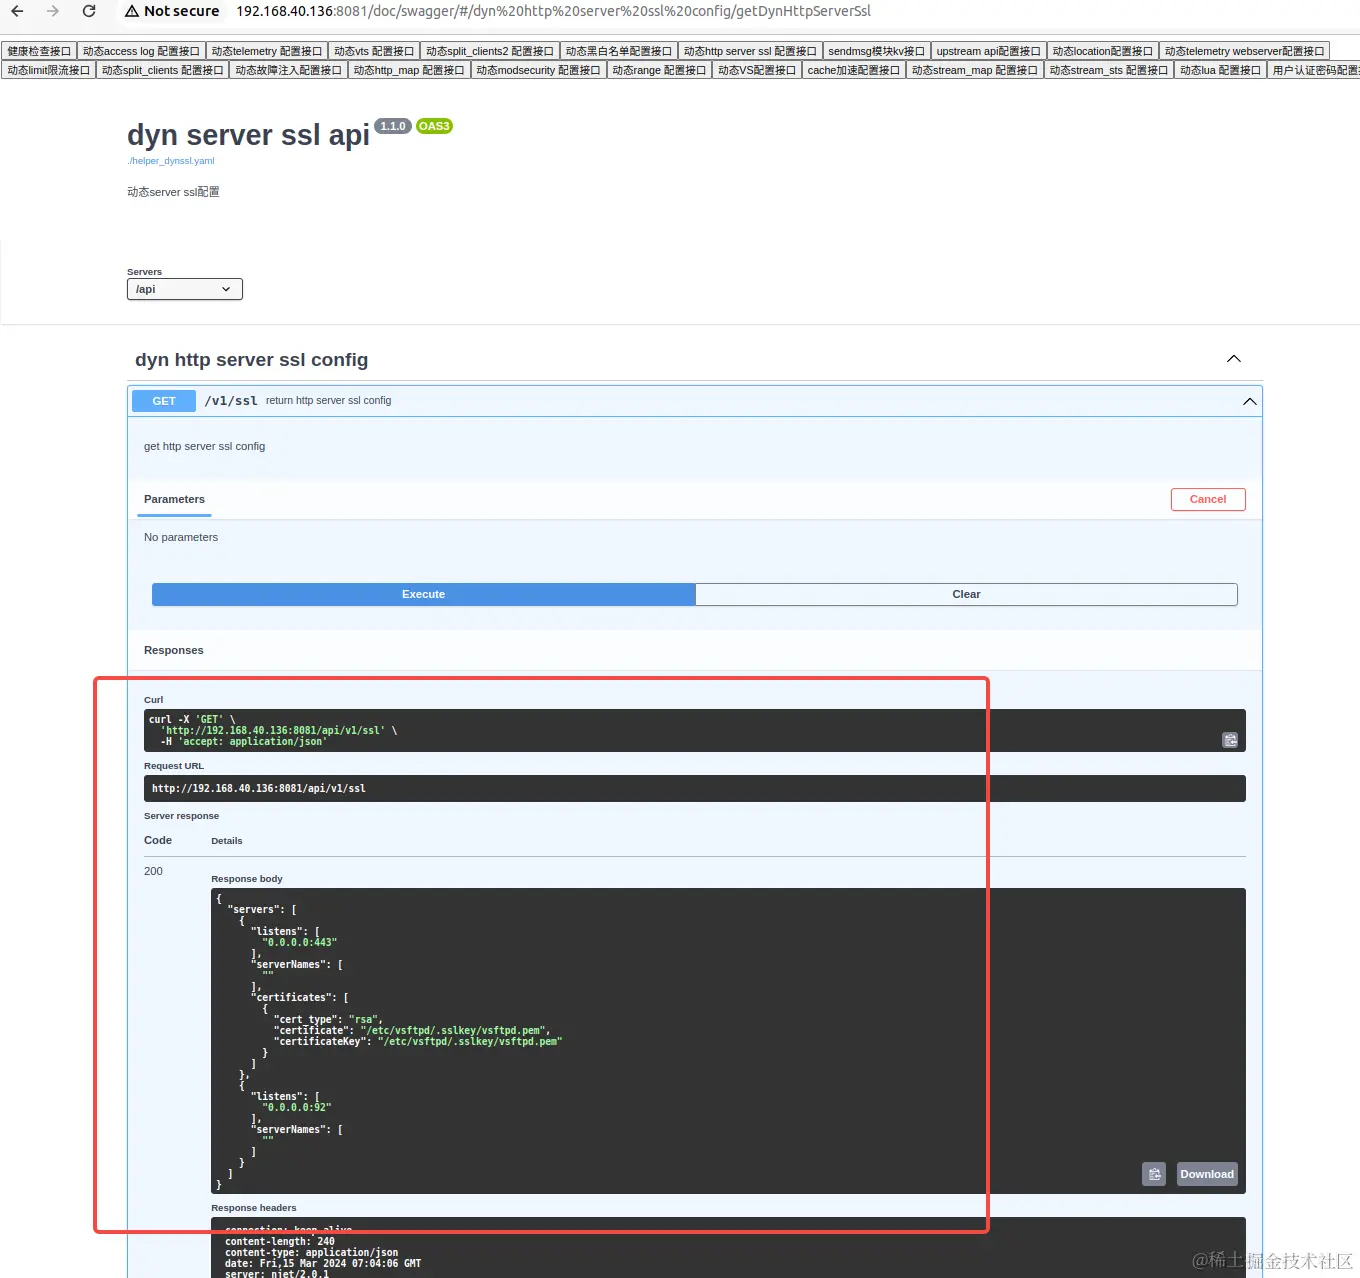This screenshot has height=1278, width=1360.
Task: Open the 动态access log 配置接口 tab
Action: (x=141, y=51)
